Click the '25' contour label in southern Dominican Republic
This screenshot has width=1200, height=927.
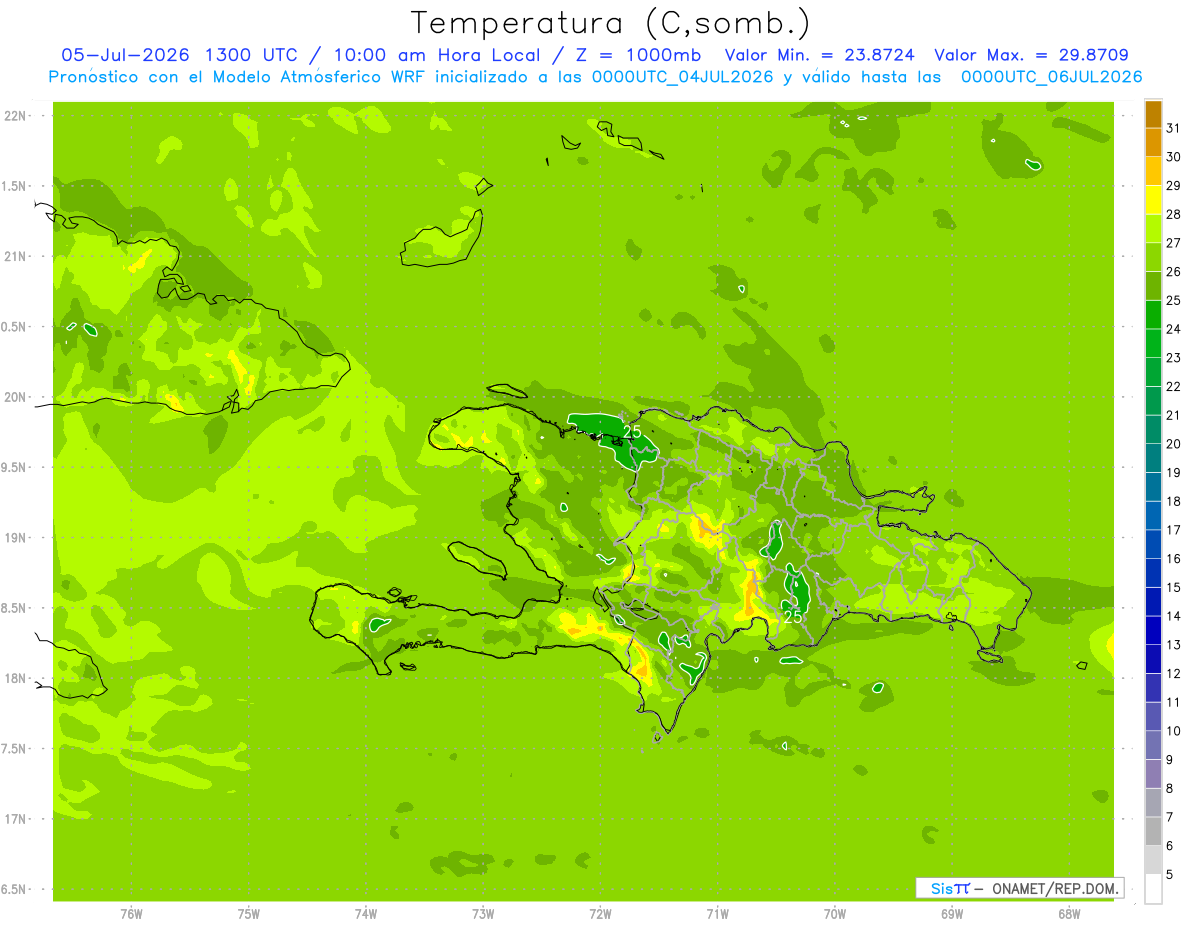coord(792,617)
